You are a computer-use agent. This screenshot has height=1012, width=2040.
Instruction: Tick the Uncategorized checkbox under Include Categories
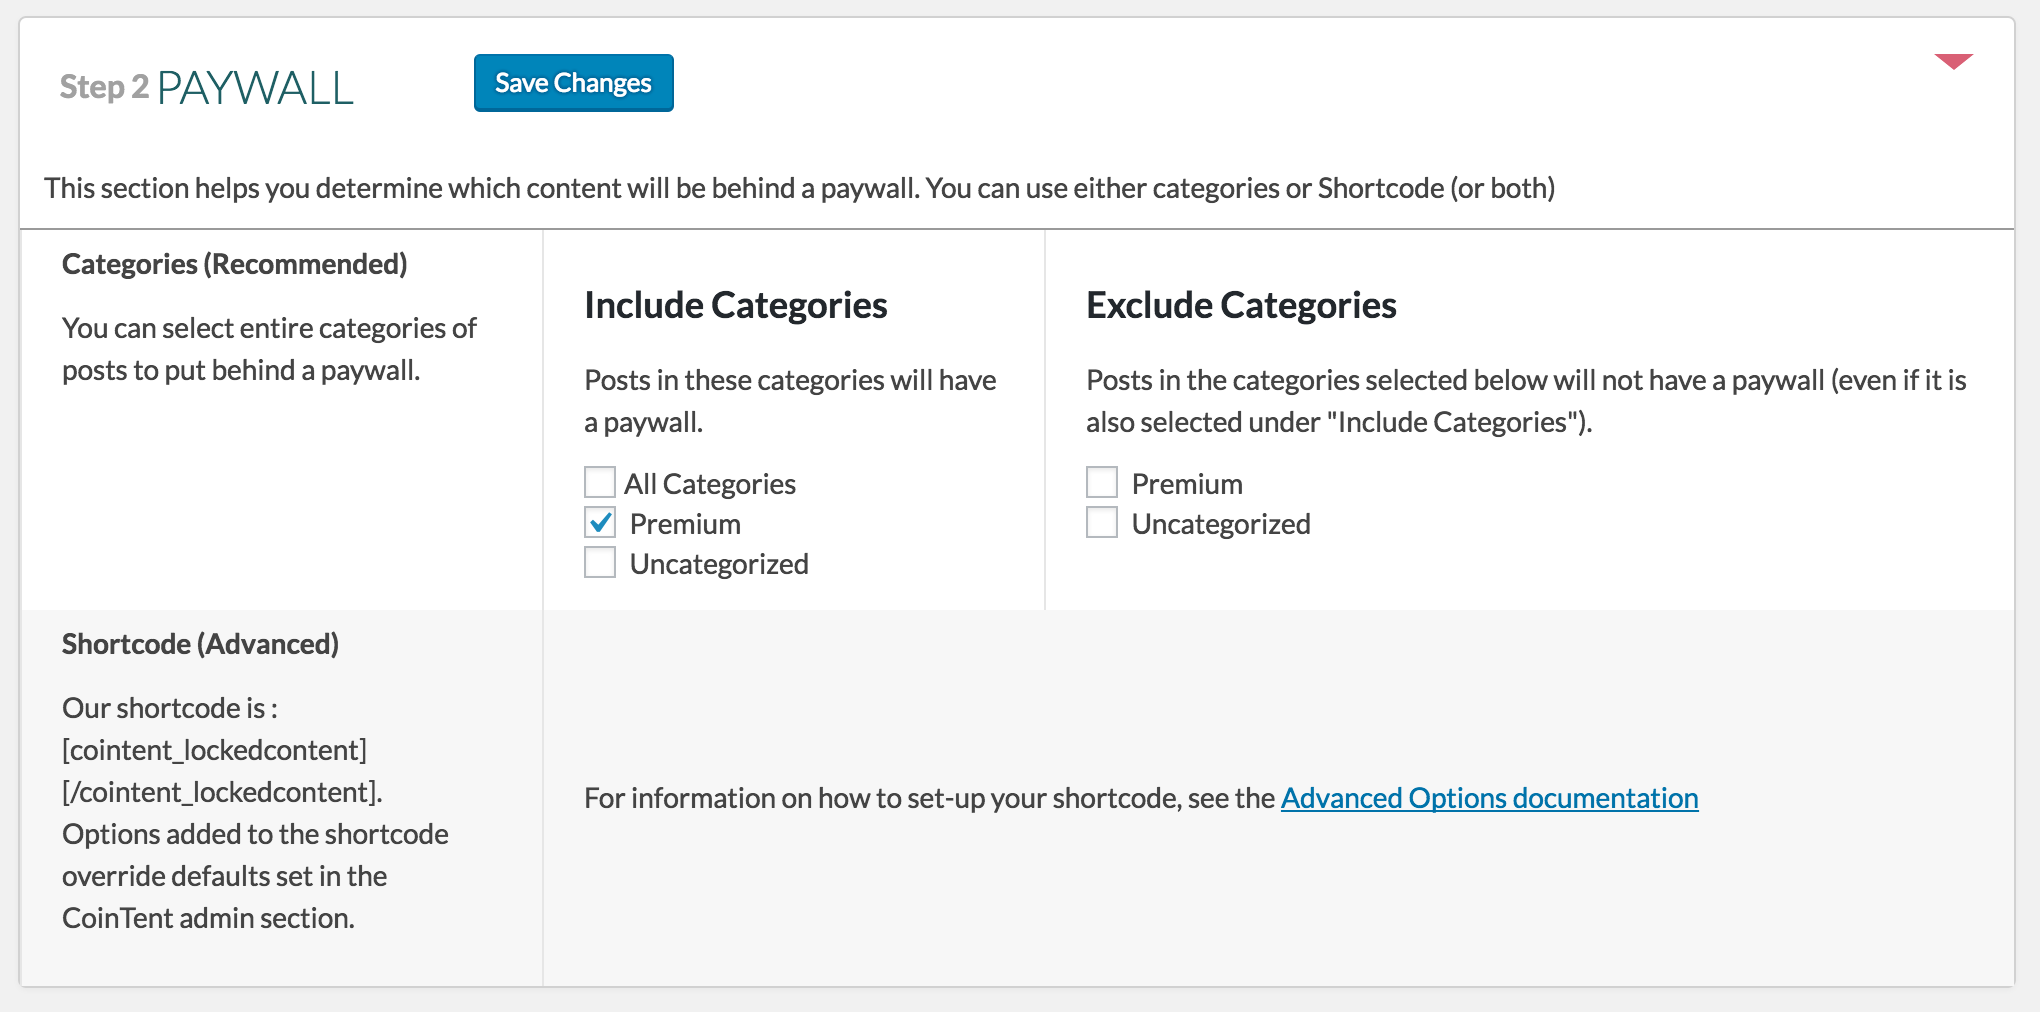click(x=600, y=563)
